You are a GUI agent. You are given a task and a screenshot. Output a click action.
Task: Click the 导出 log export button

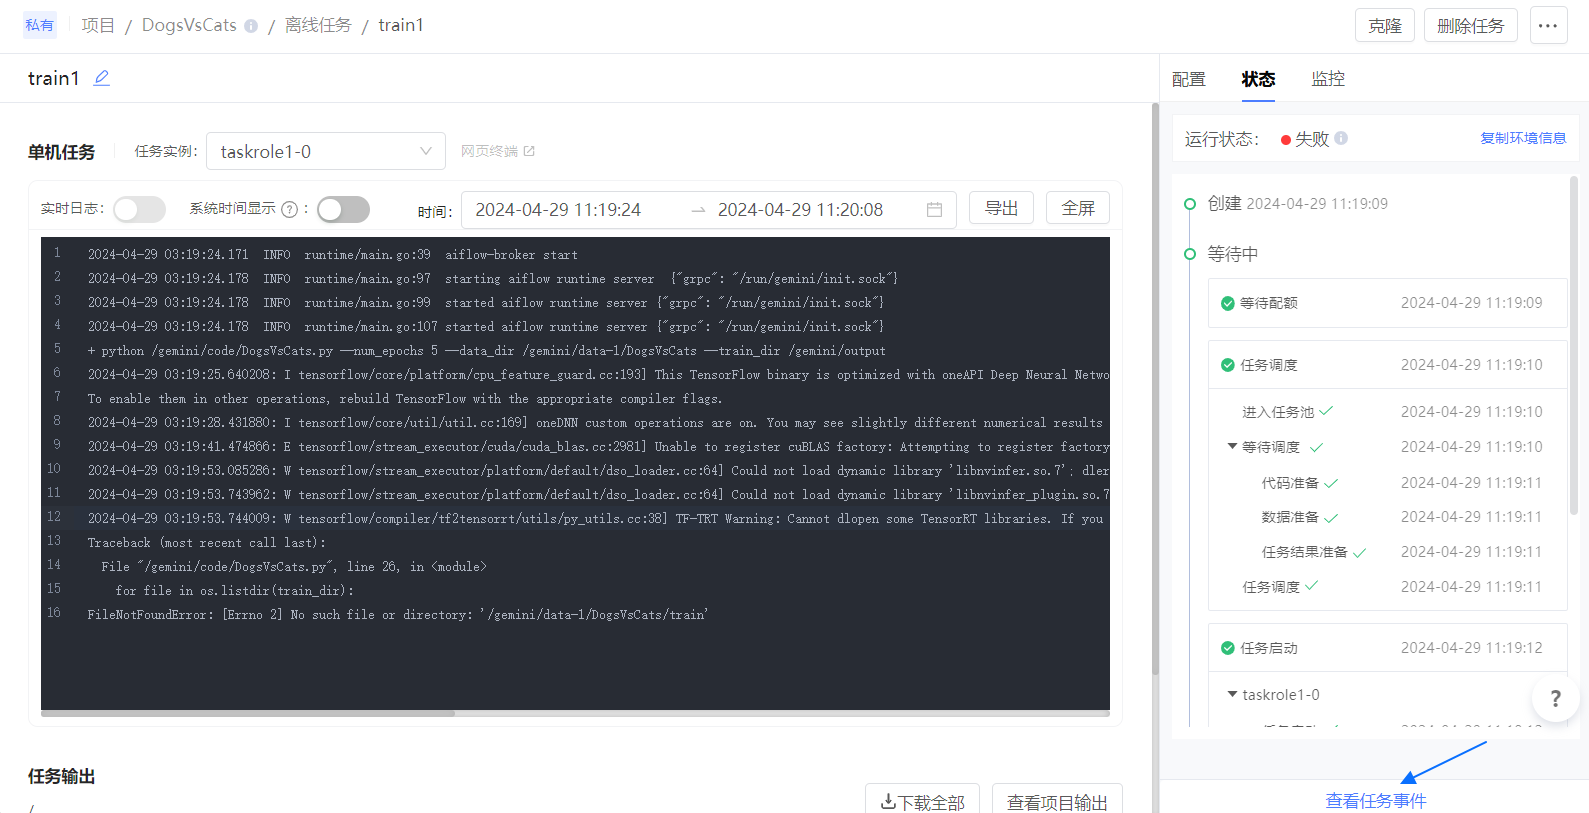pyautogui.click(x=1000, y=208)
